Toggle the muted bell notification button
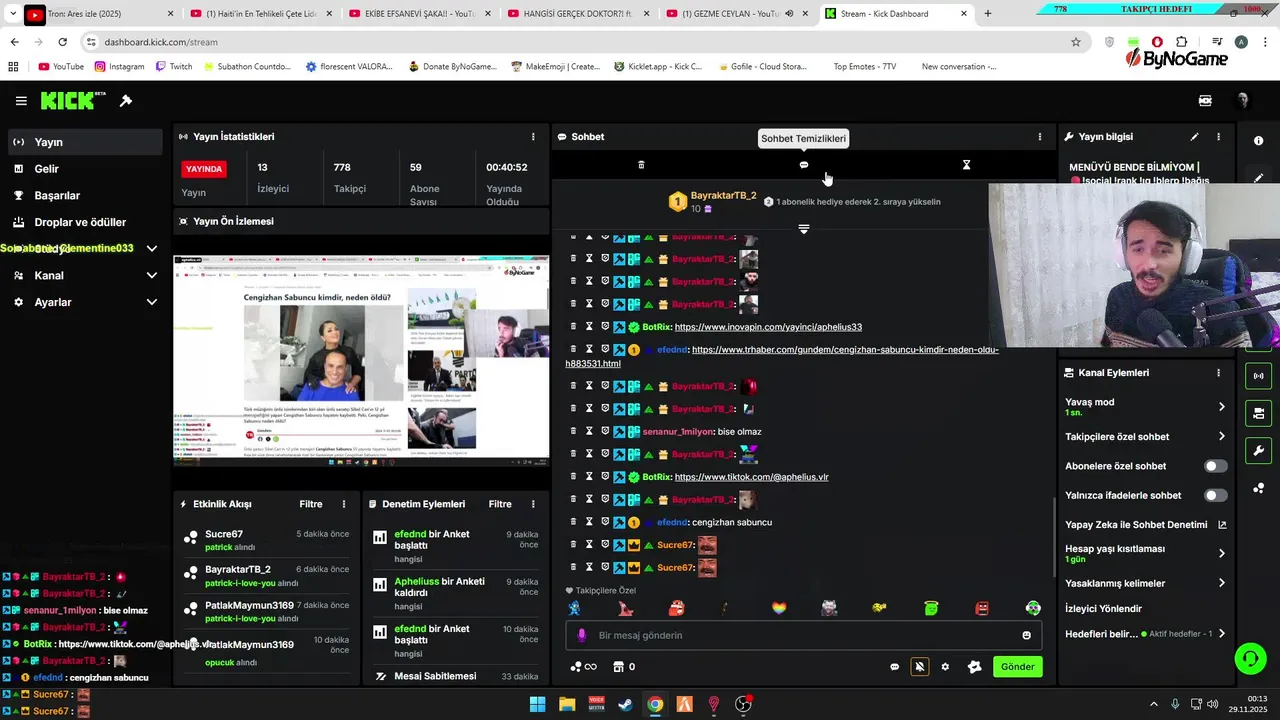Viewport: 1280px width, 720px height. (x=919, y=667)
